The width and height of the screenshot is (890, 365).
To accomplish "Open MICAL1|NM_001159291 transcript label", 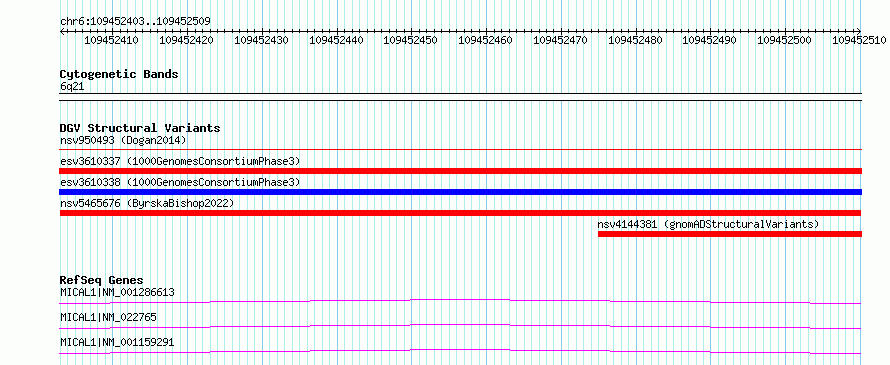I will click(117, 342).
